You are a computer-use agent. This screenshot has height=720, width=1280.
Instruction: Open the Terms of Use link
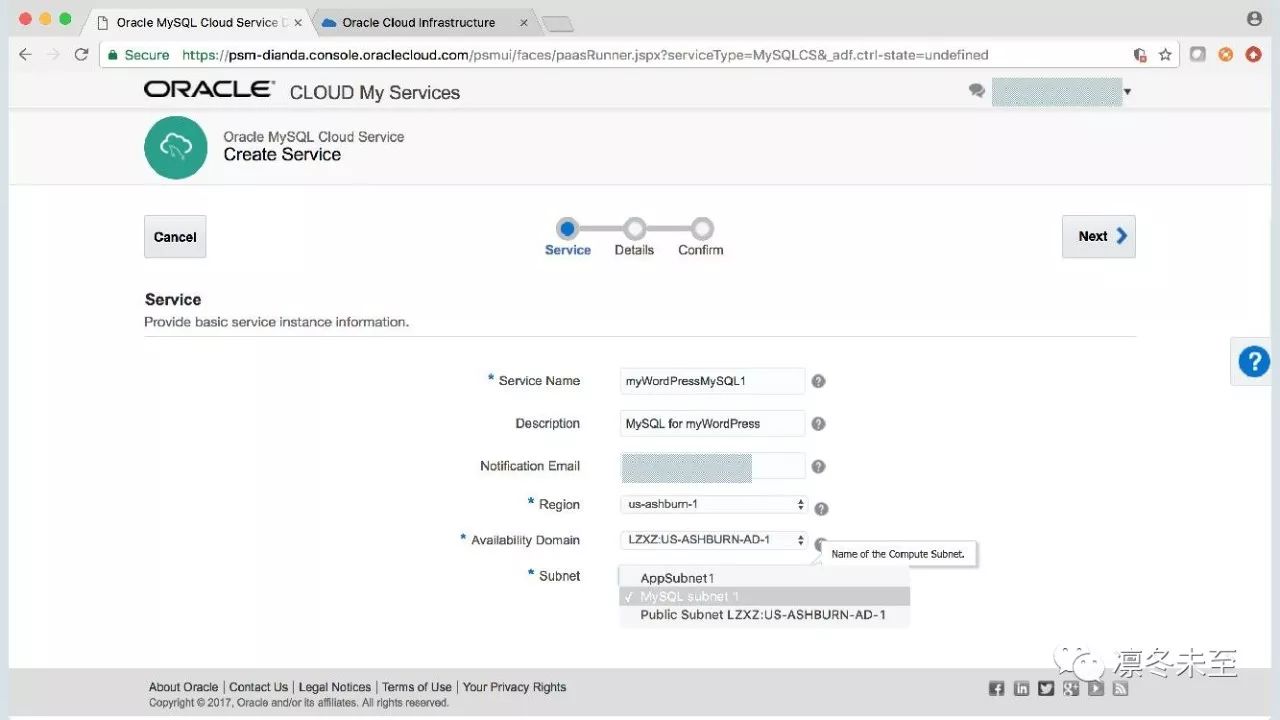pyautogui.click(x=417, y=687)
